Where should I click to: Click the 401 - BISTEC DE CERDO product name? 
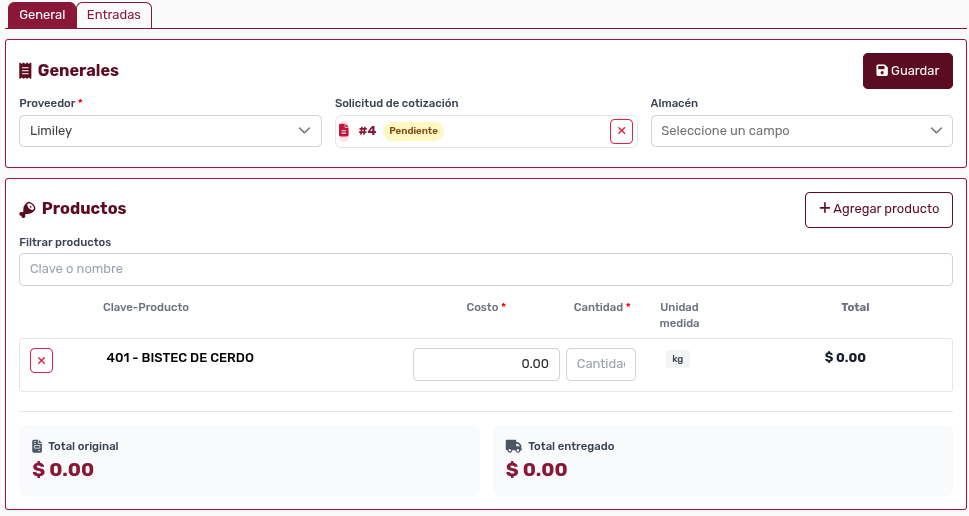(180, 358)
